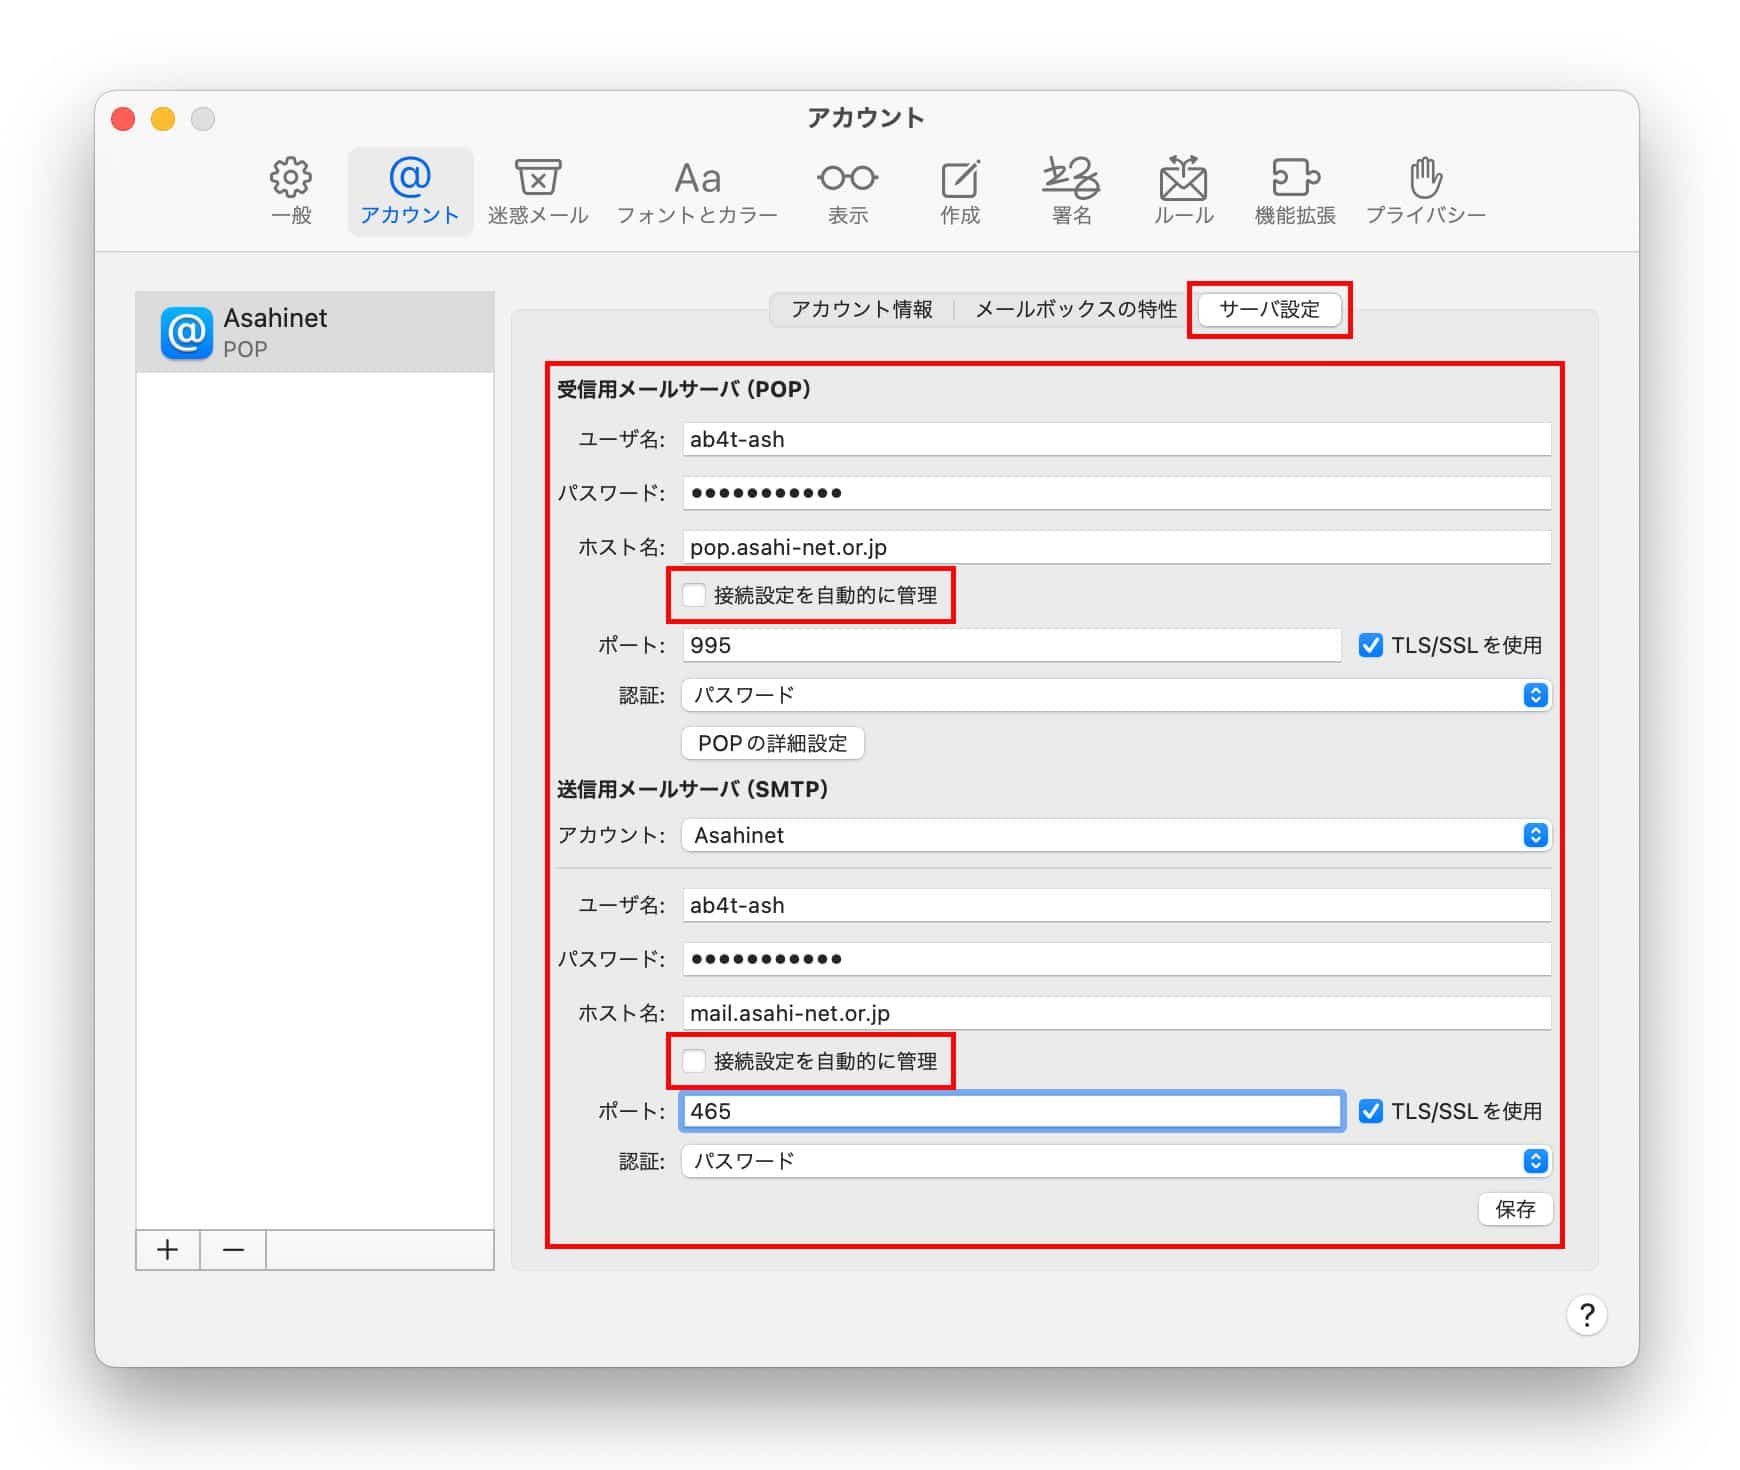Viewport: 1740px width, 1470px height.
Task: Open SMTP 認証 password dropdown
Action: [x=1116, y=1161]
